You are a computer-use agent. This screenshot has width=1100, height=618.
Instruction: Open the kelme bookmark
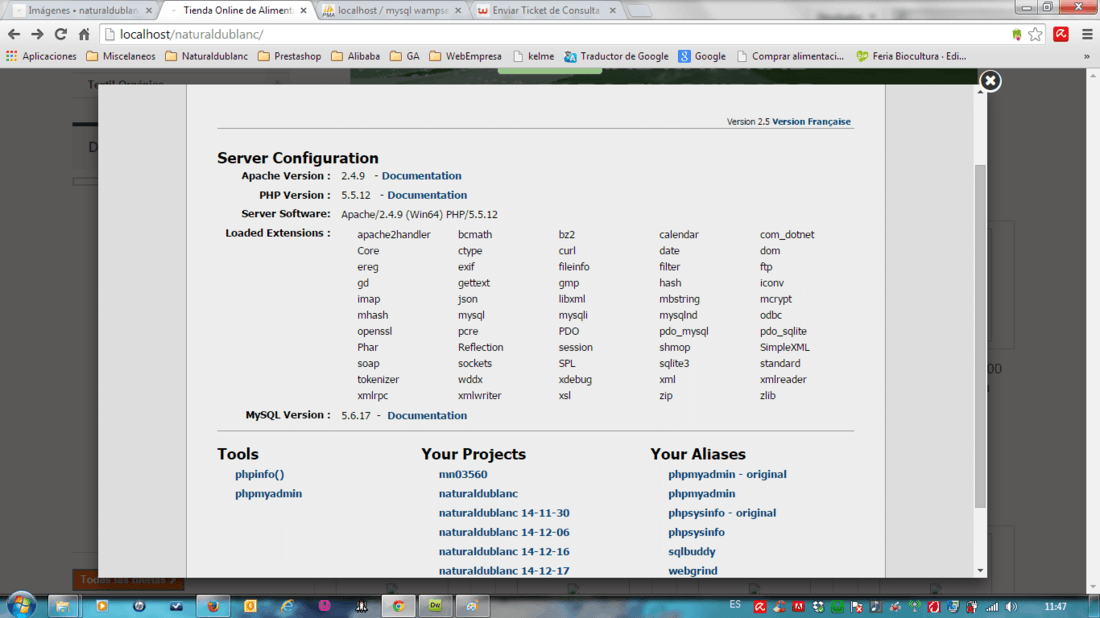(x=534, y=56)
